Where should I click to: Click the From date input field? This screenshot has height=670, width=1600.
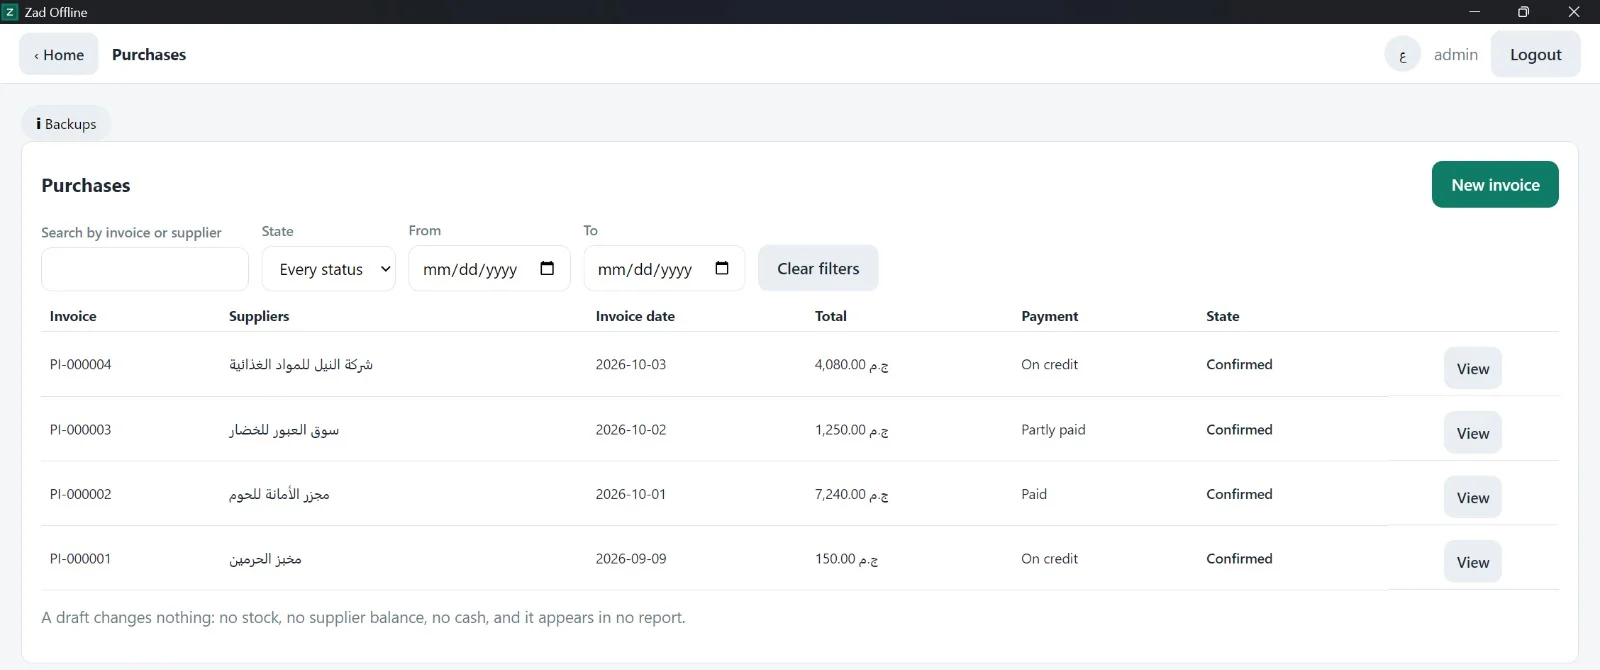click(489, 269)
